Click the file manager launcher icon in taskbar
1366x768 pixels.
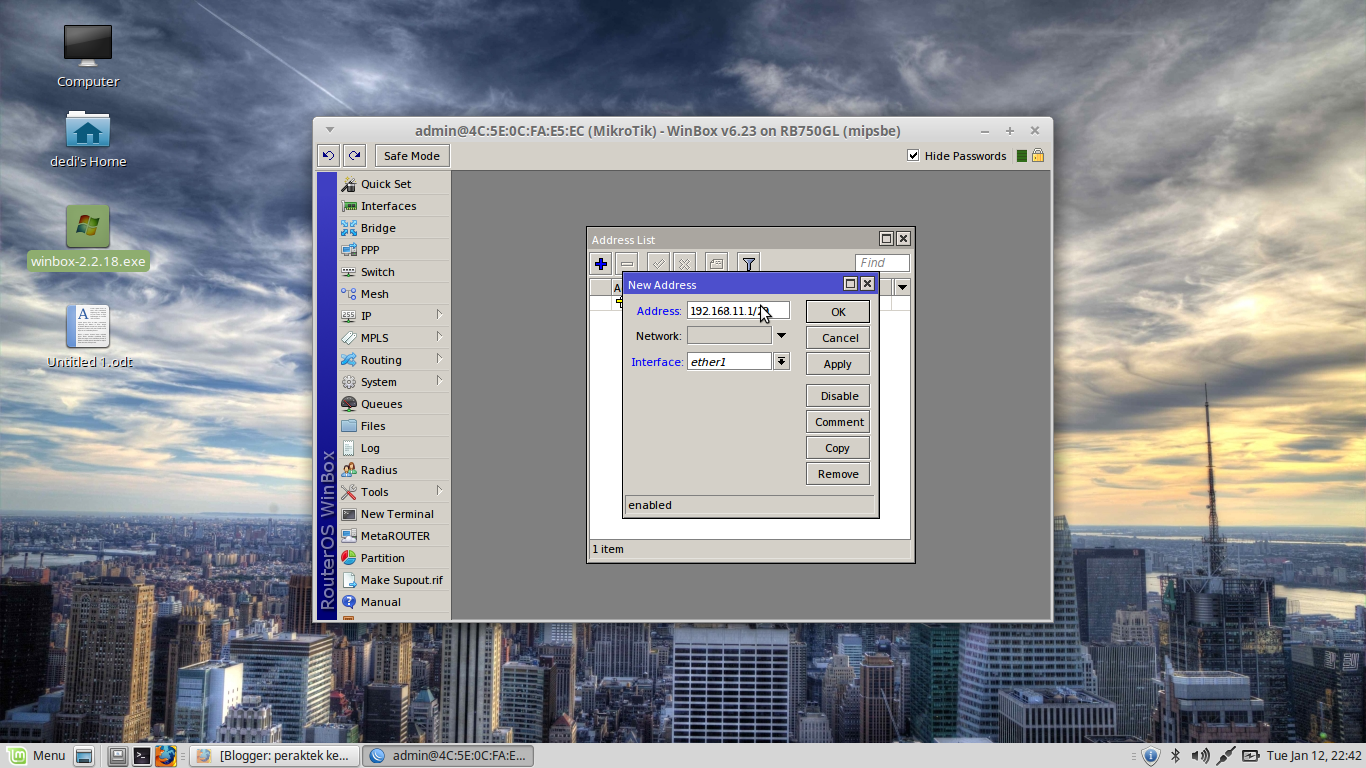click(x=118, y=756)
